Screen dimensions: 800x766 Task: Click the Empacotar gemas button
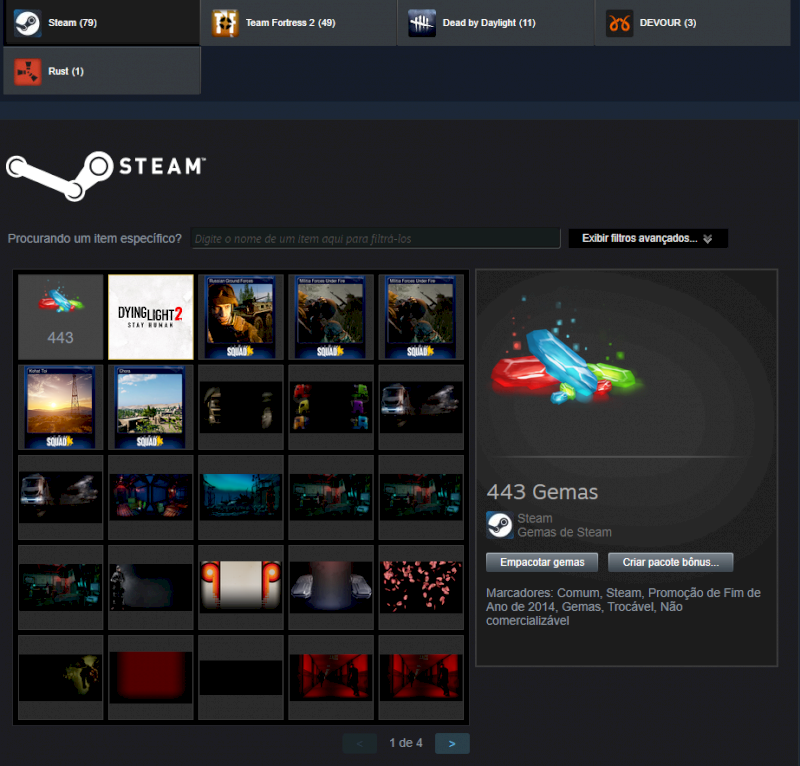pyautogui.click(x=542, y=562)
